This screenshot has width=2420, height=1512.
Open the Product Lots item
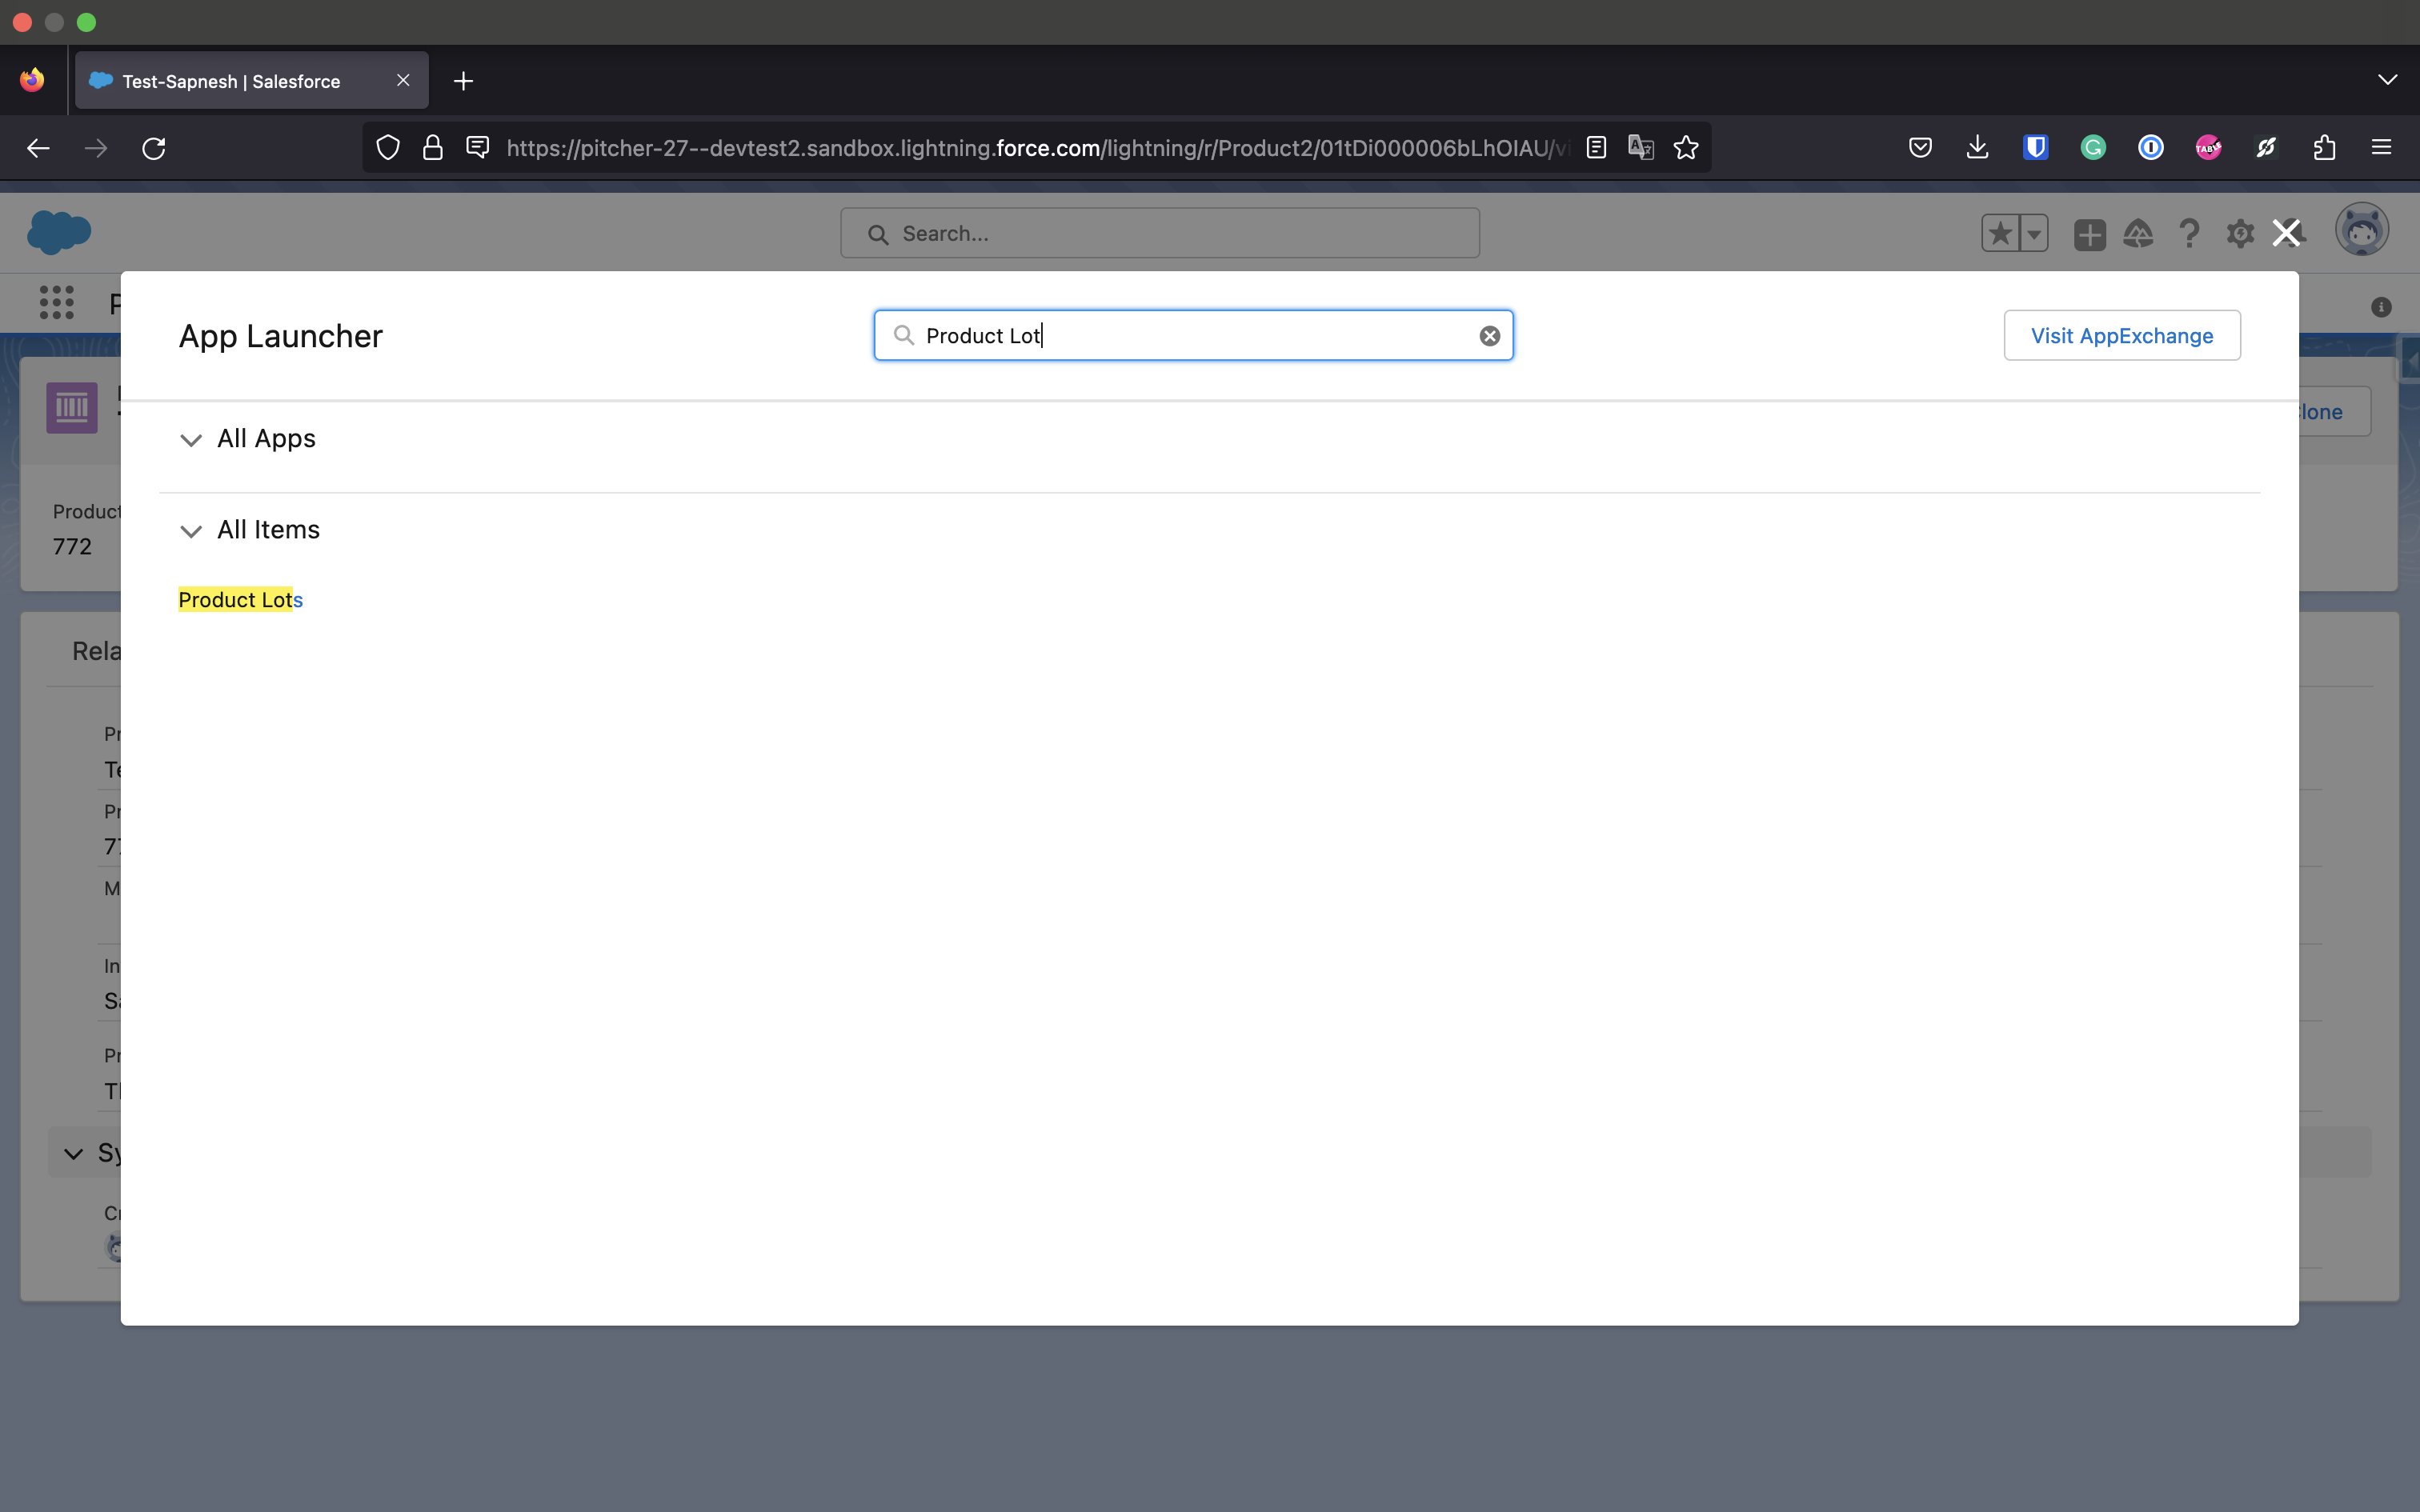[x=240, y=600]
